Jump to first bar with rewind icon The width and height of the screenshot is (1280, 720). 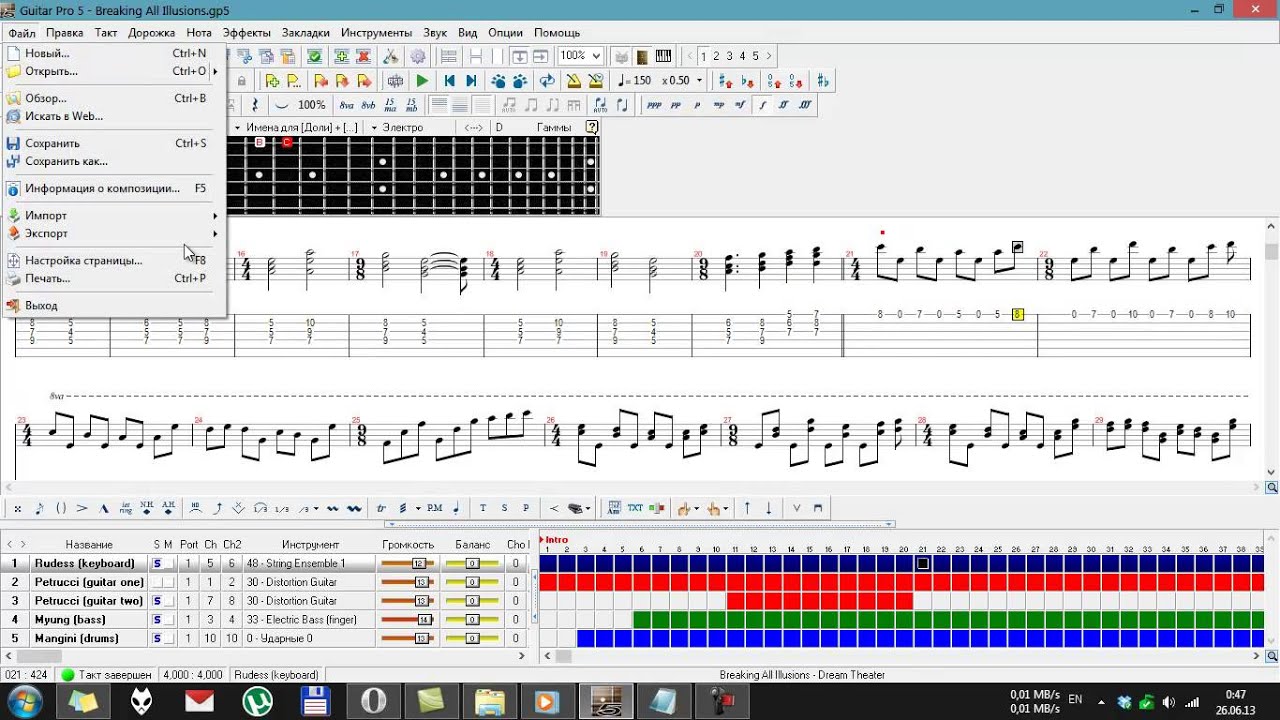tap(449, 81)
